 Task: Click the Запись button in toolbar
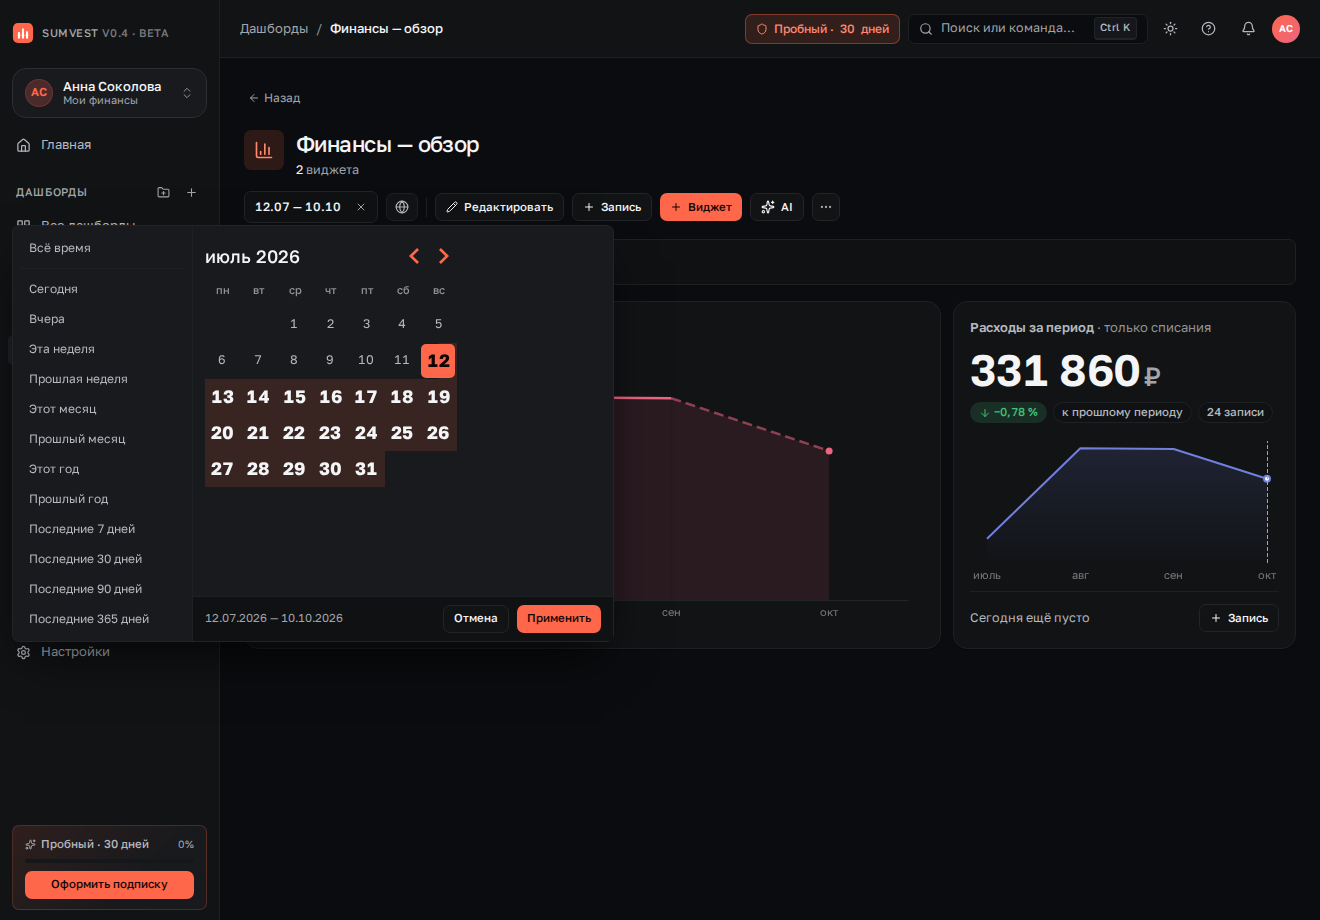612,207
